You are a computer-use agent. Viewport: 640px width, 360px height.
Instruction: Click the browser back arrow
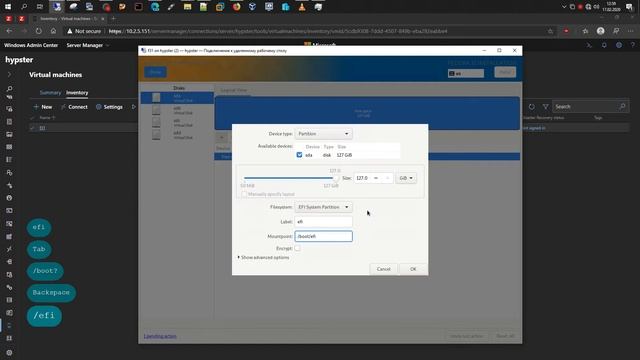[9, 31]
